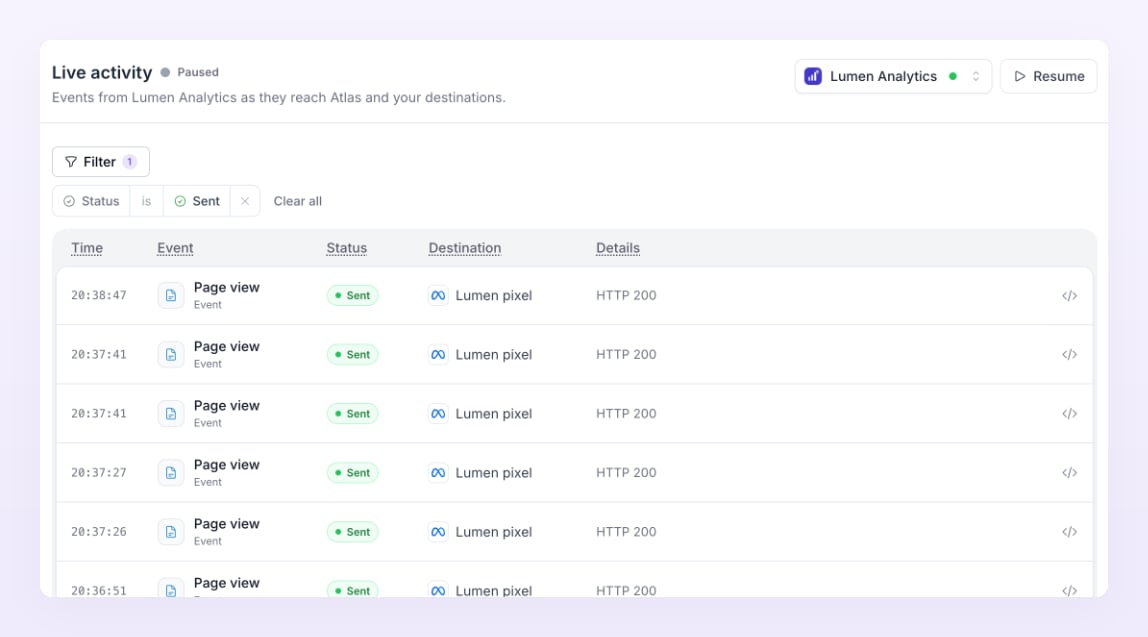The height and width of the screenshot is (637, 1148).
Task: Click Clear all filters link
Action: [x=297, y=201]
